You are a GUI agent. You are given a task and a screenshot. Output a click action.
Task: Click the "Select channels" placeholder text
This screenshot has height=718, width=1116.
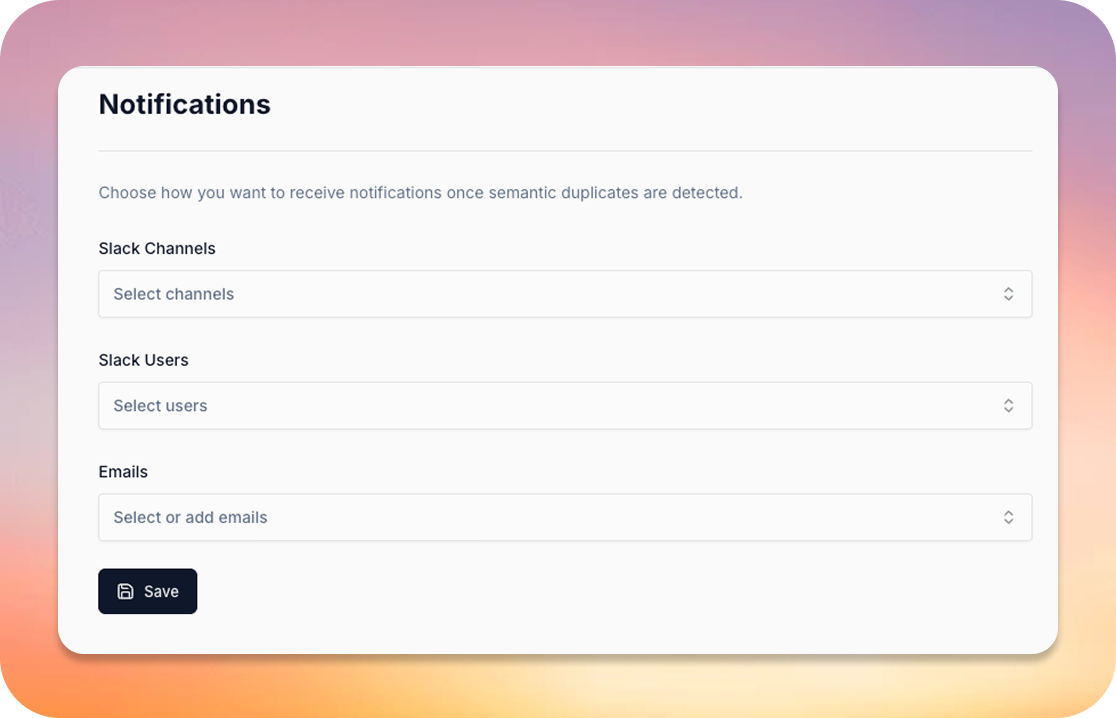coord(173,294)
